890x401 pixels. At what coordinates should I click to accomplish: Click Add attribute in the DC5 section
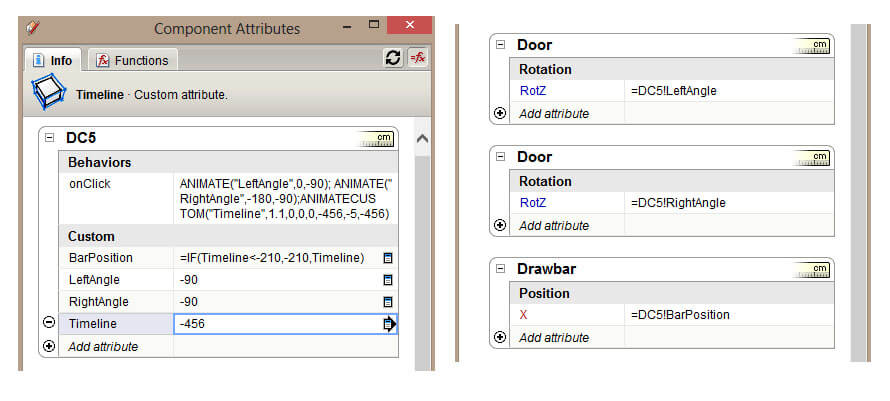[103, 346]
